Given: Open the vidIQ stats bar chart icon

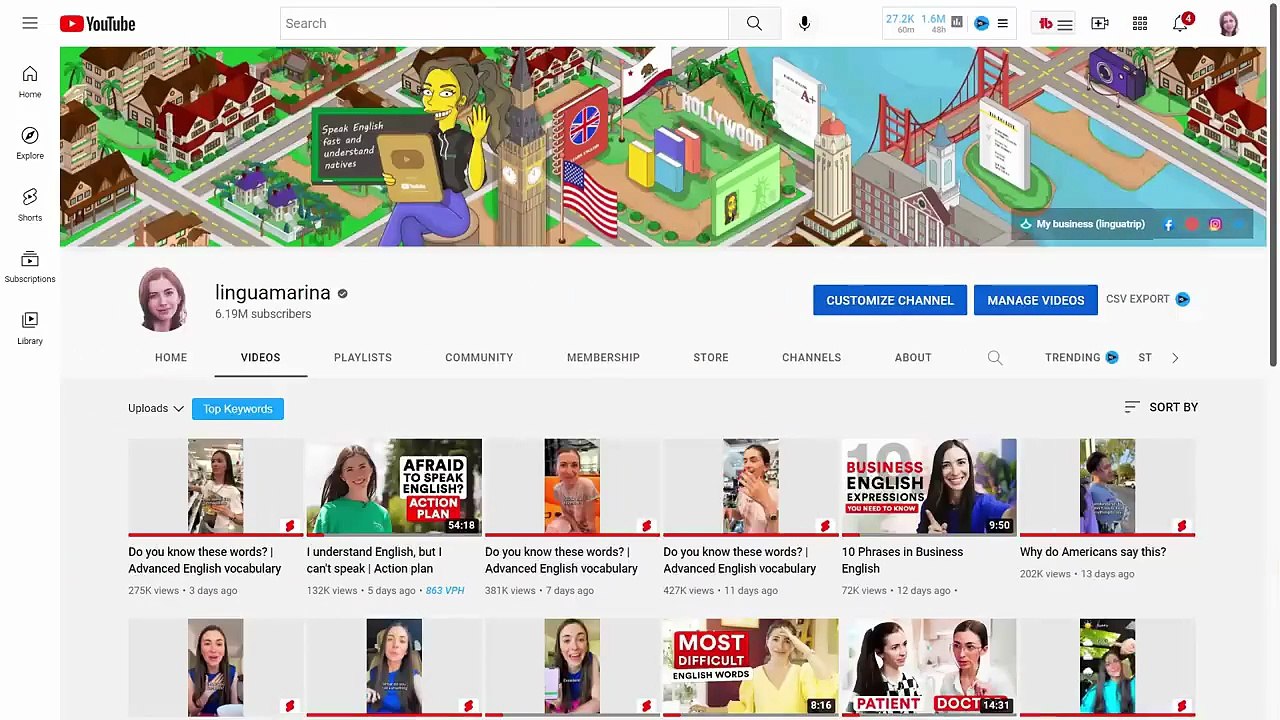Looking at the screenshot, I should point(957,22).
